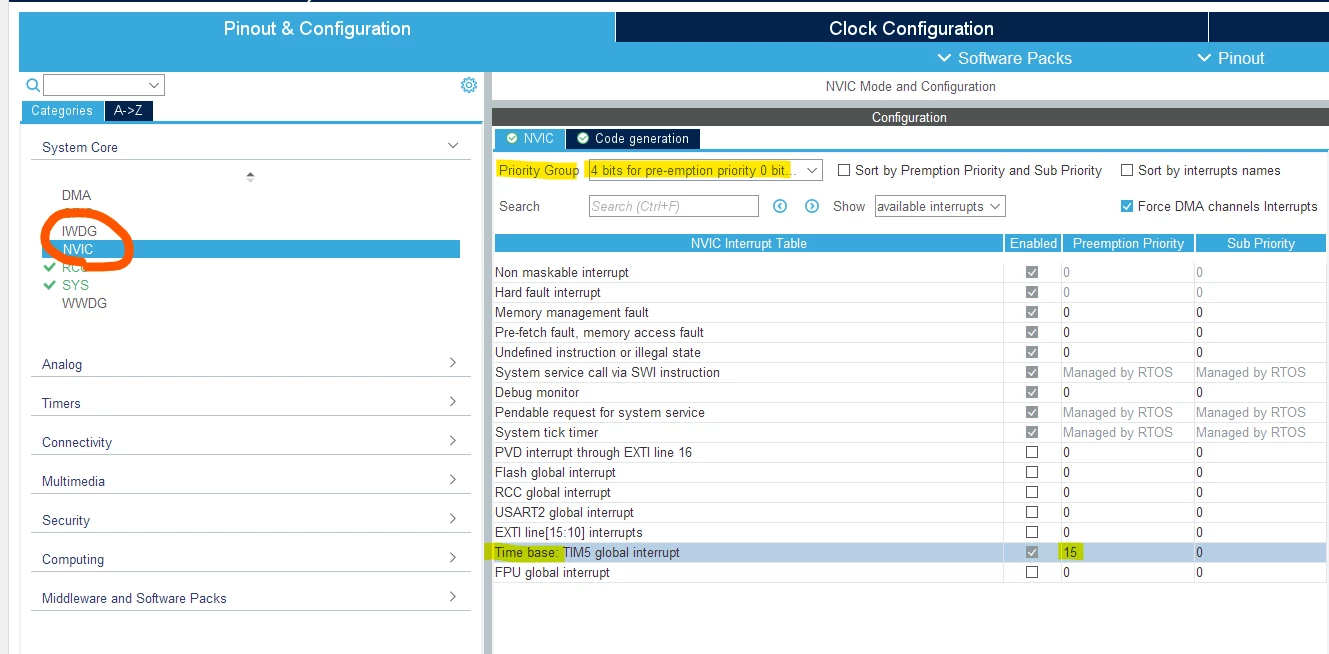Screen dimensions: 1329x654
Task: Toggle Time base TIM5 global interrupt checkbox
Action: [x=1032, y=552]
